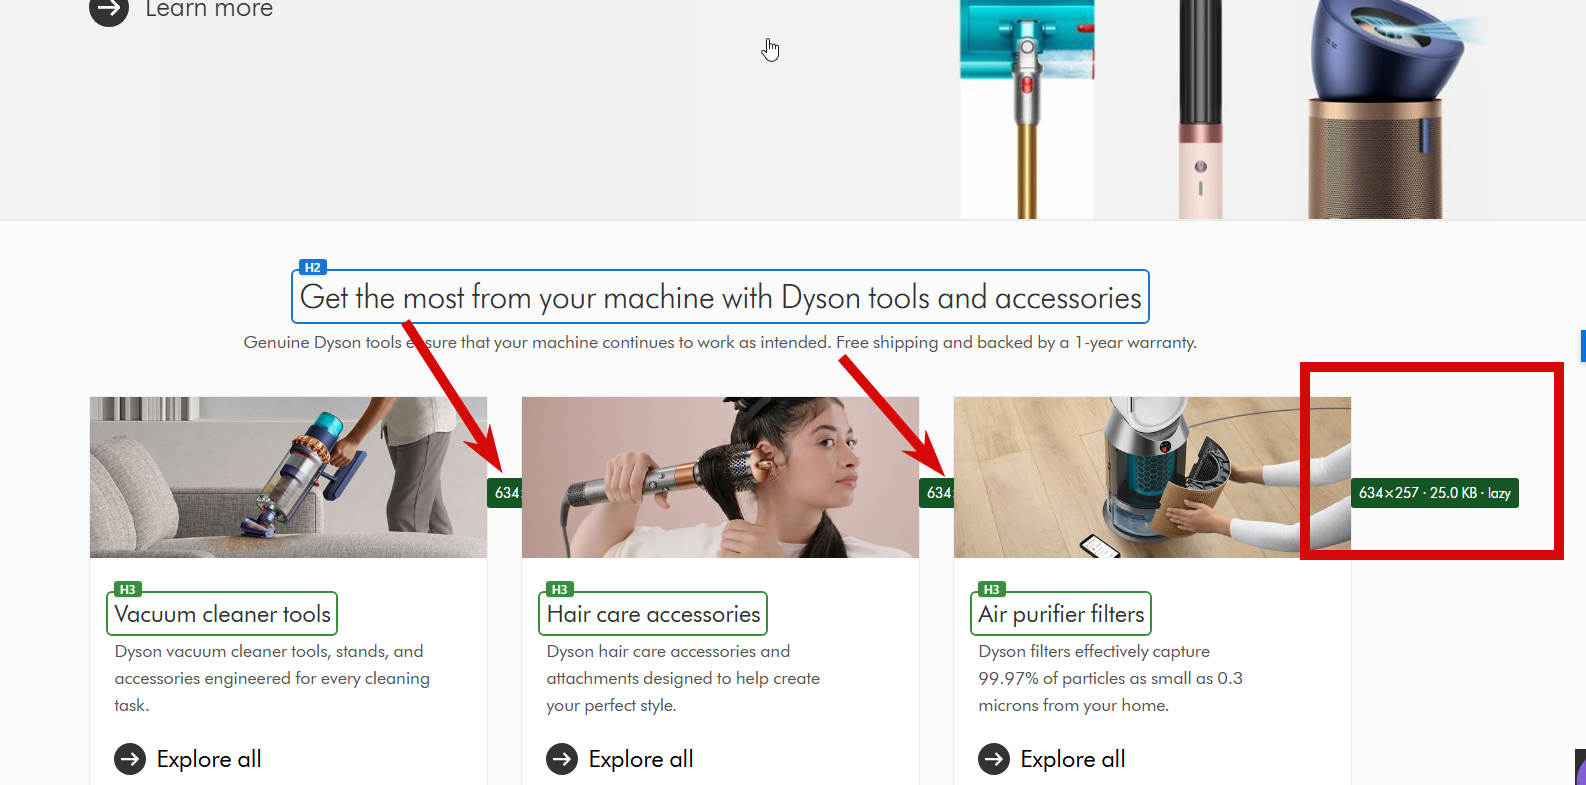Click the Dyson hair care accessories description text
The image size is (1586, 785).
(x=683, y=678)
